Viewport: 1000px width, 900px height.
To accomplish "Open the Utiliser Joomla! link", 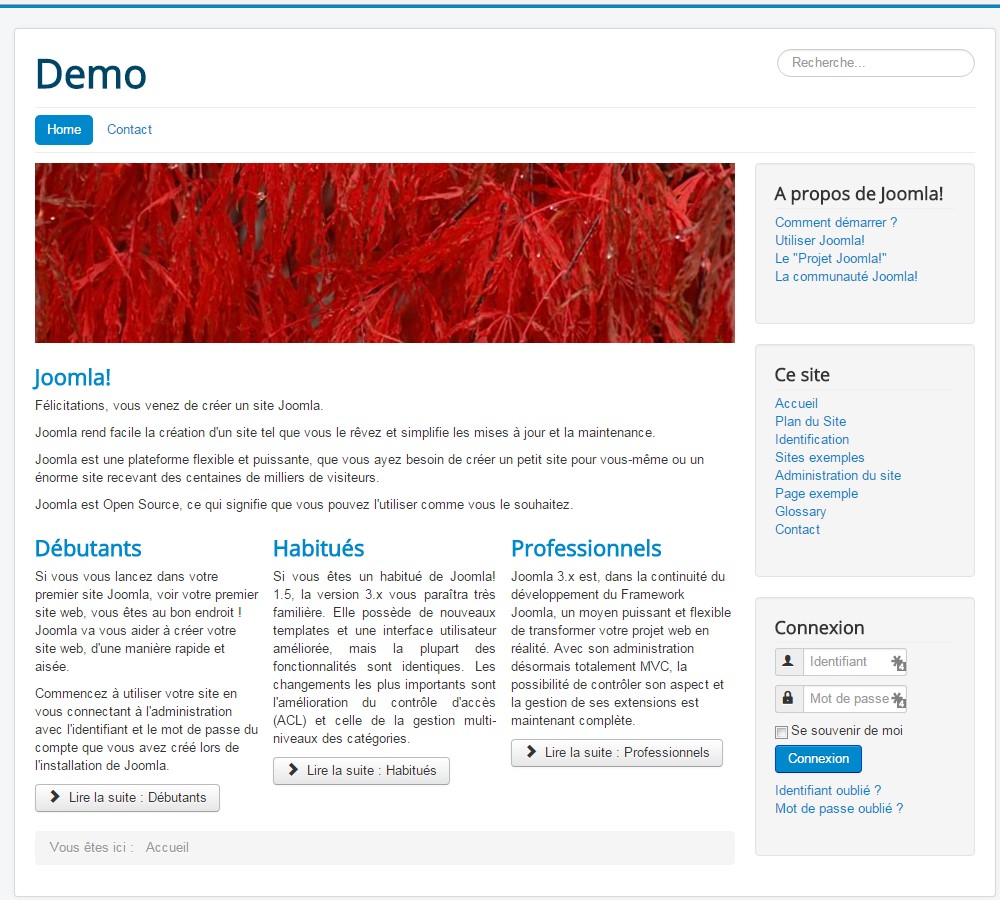I will click(x=820, y=240).
